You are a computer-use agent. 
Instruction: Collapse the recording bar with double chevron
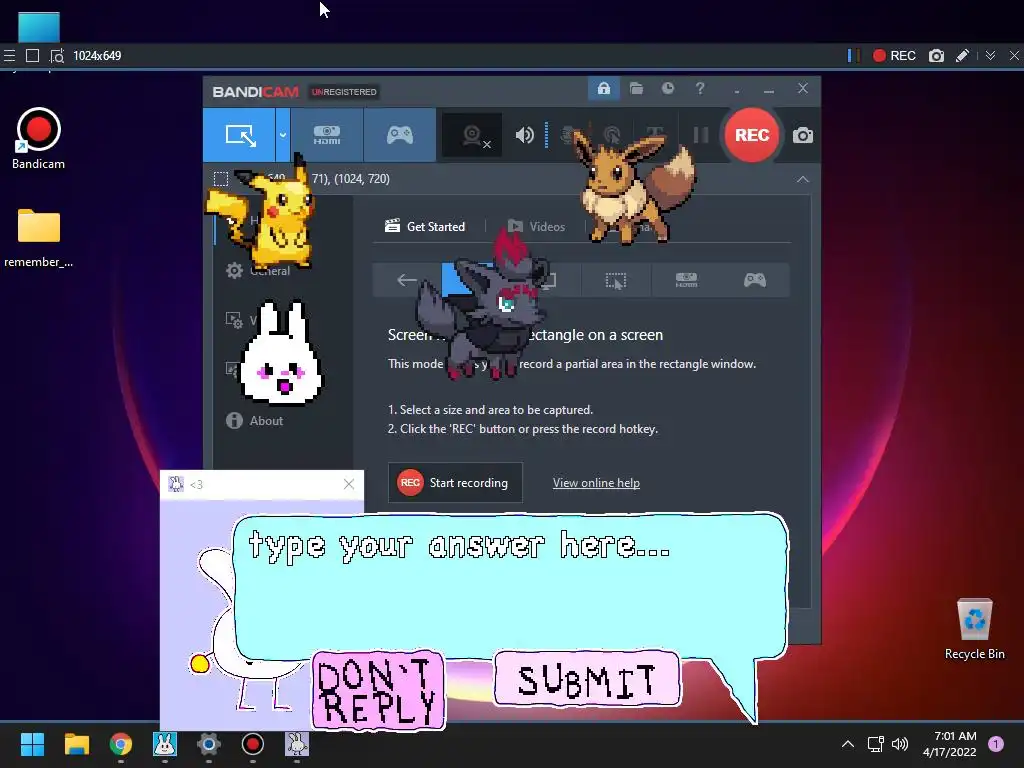point(990,56)
